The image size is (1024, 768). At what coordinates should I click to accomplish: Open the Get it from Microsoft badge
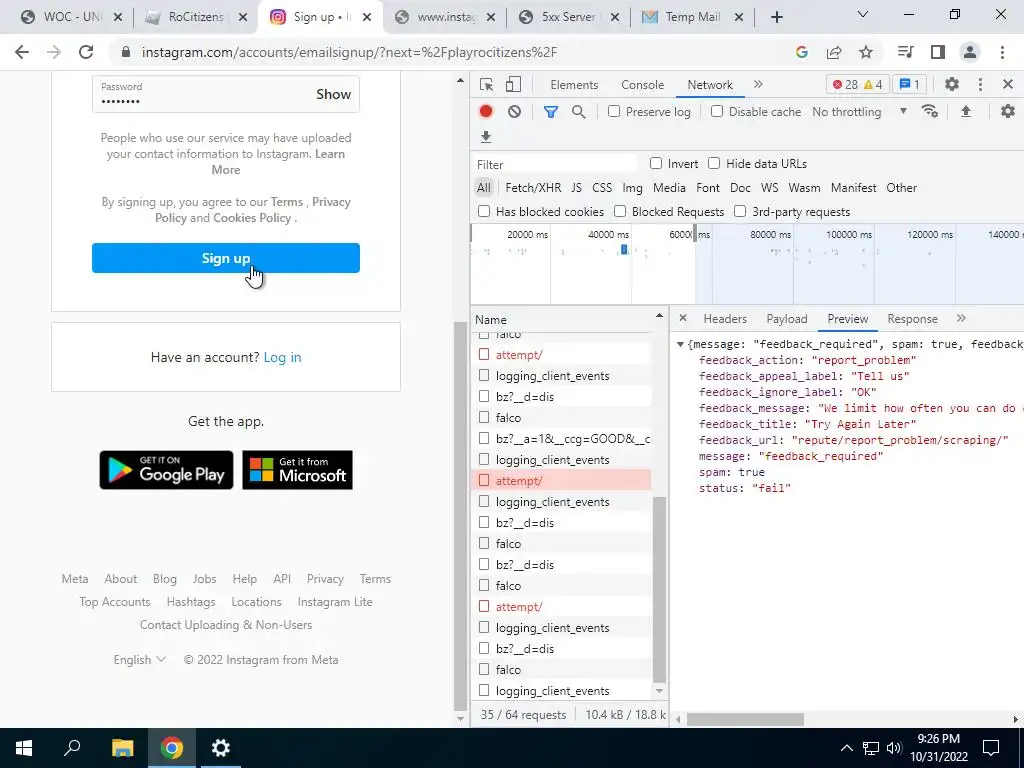(x=297, y=470)
